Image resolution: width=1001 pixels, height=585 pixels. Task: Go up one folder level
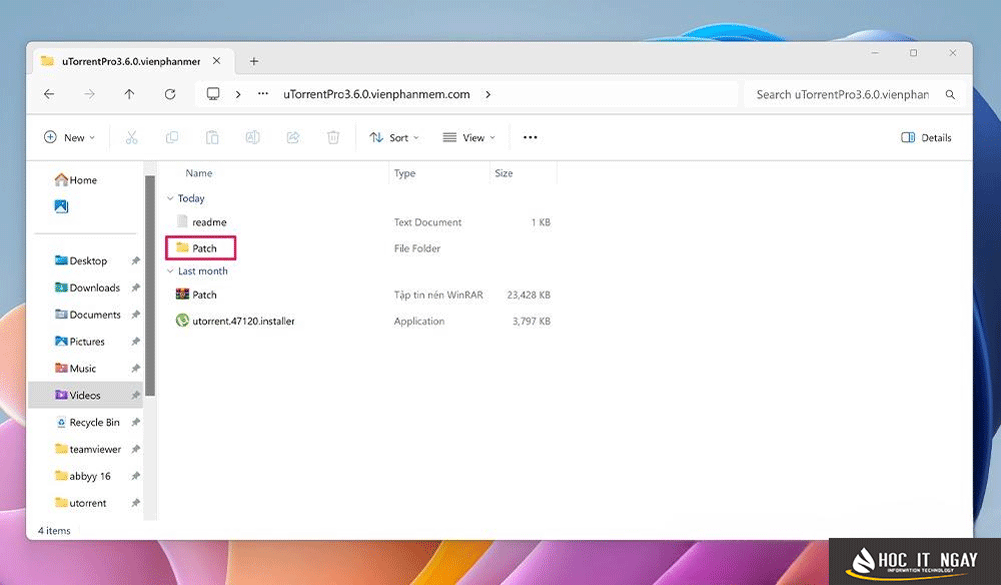[130, 95]
